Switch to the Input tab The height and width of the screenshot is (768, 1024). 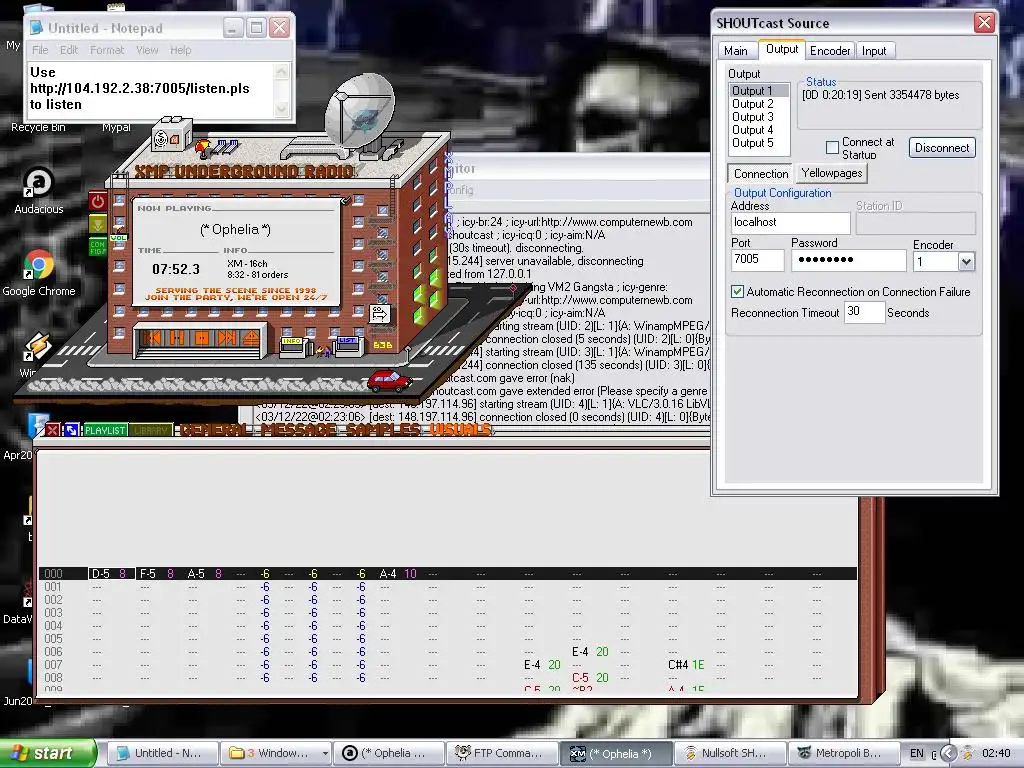tap(874, 51)
